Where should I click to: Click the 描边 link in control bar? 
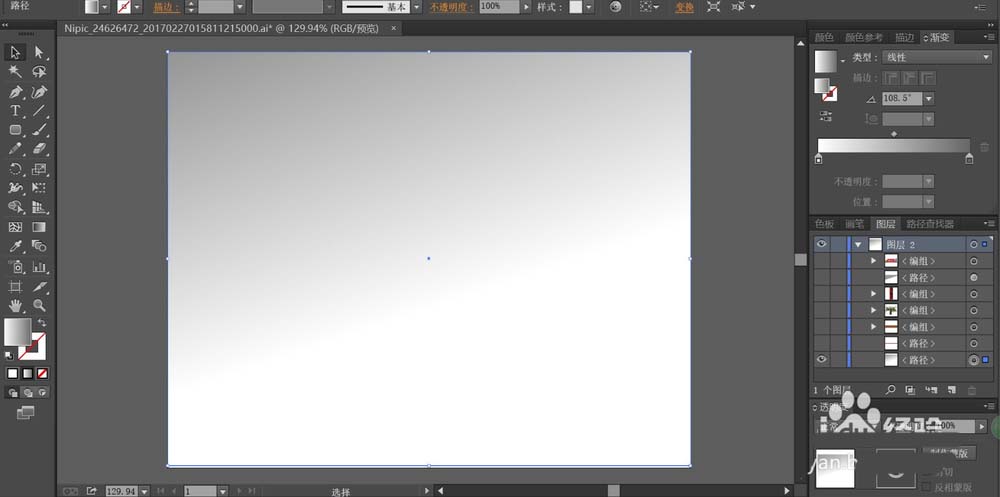coord(166,7)
